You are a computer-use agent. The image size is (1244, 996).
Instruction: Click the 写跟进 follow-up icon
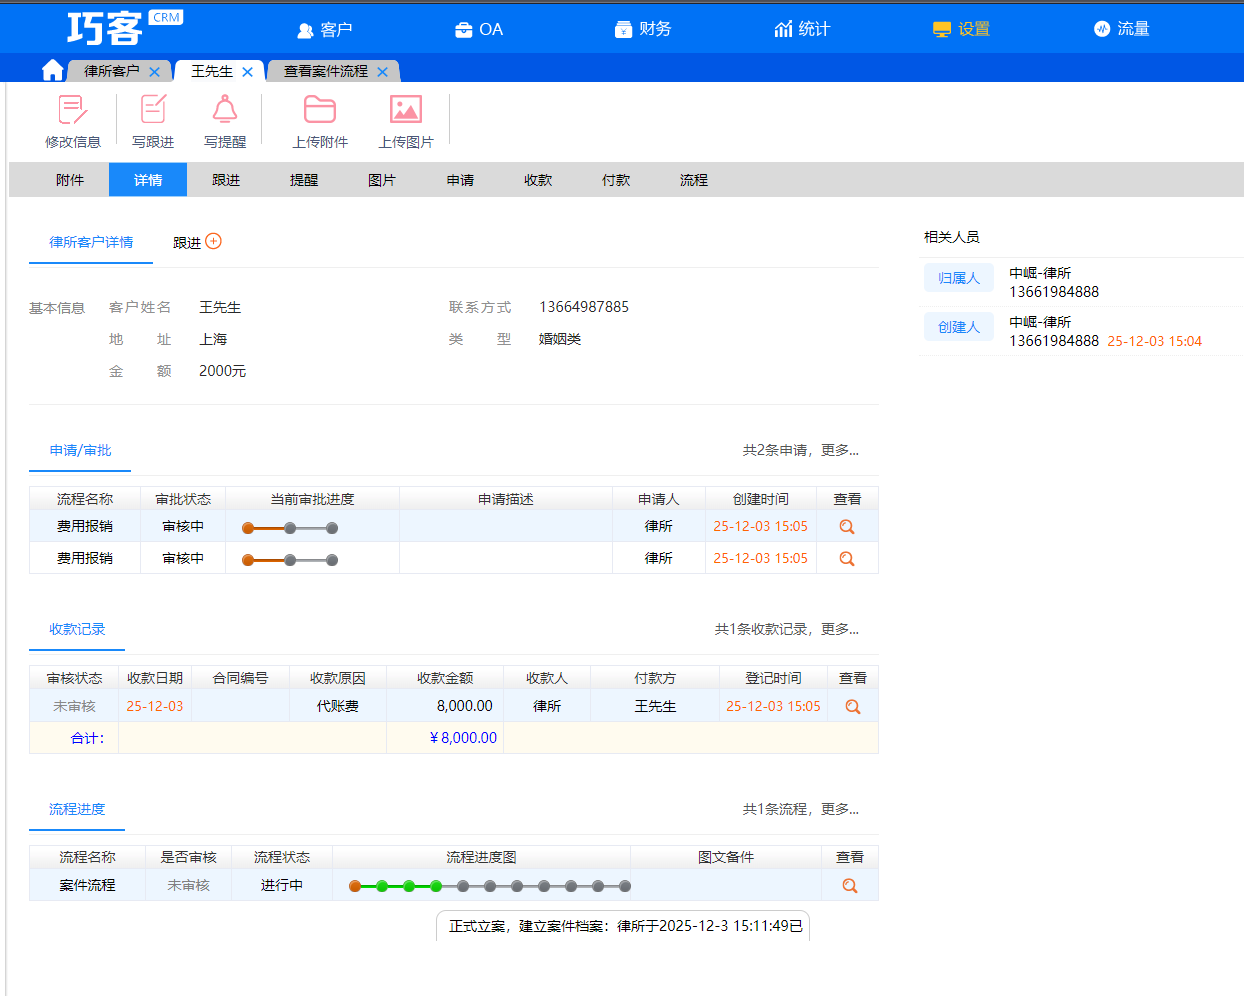(153, 110)
